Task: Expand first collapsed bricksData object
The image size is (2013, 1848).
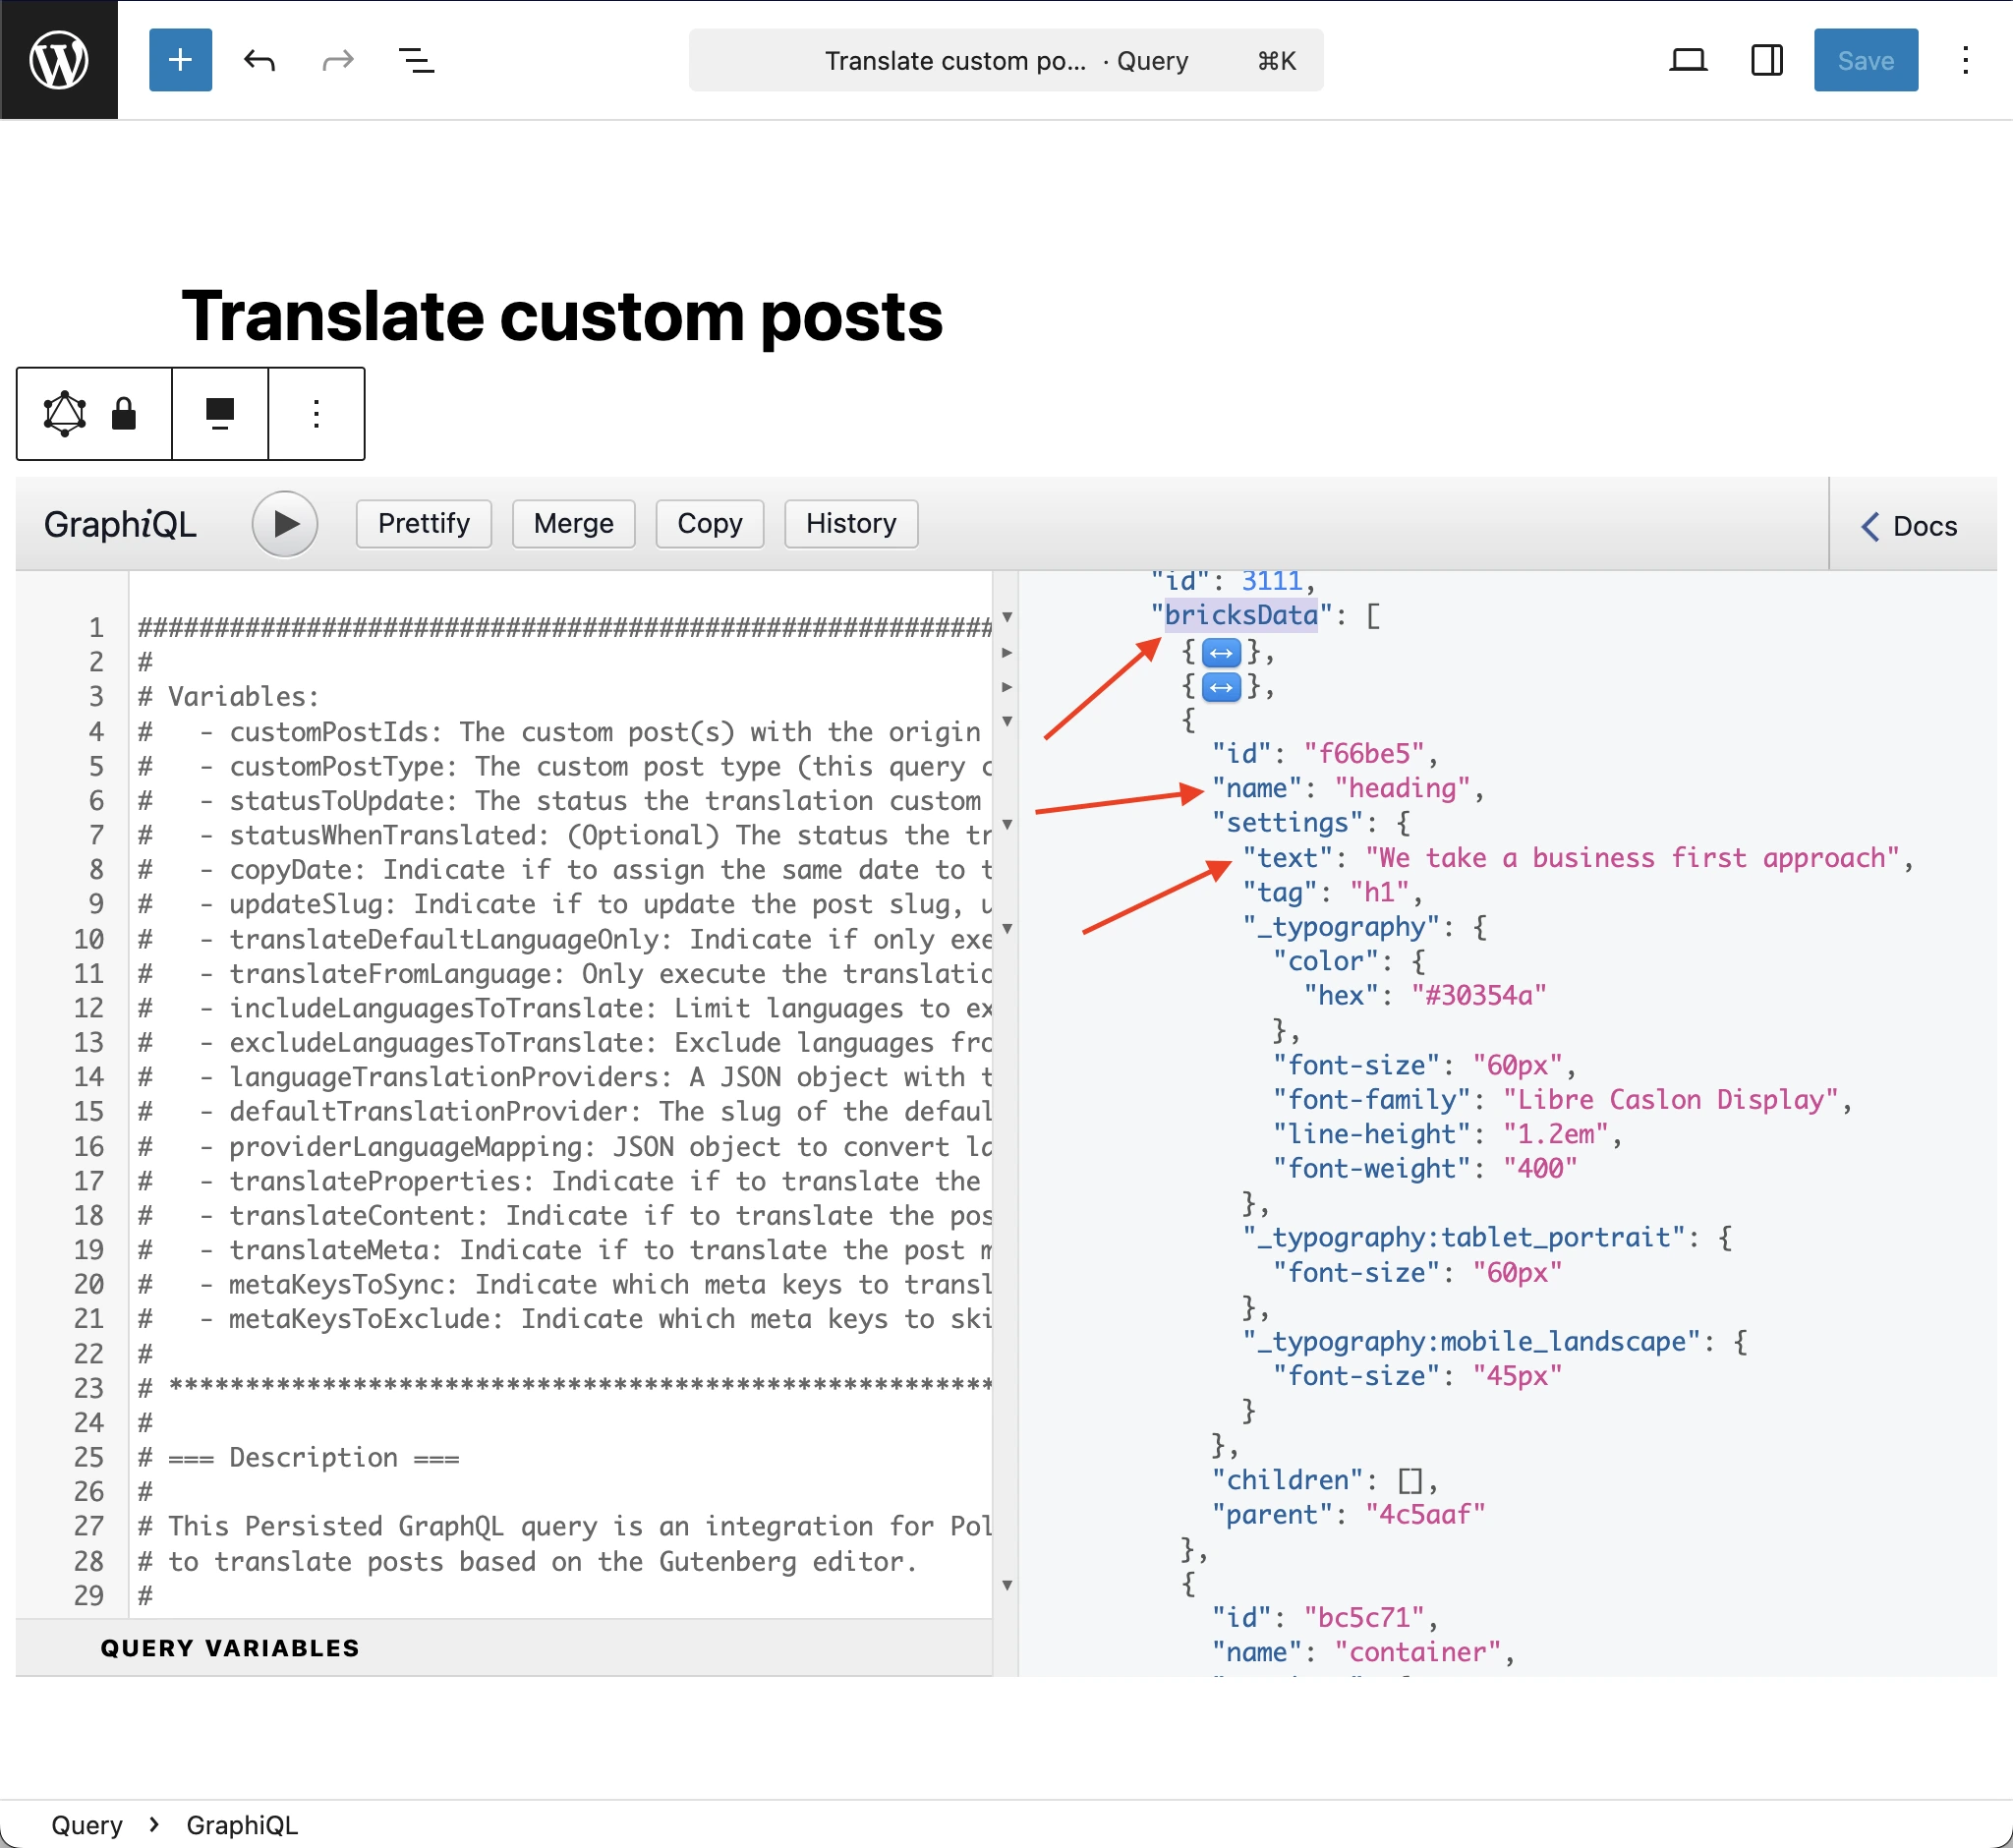Action: pos(1221,653)
